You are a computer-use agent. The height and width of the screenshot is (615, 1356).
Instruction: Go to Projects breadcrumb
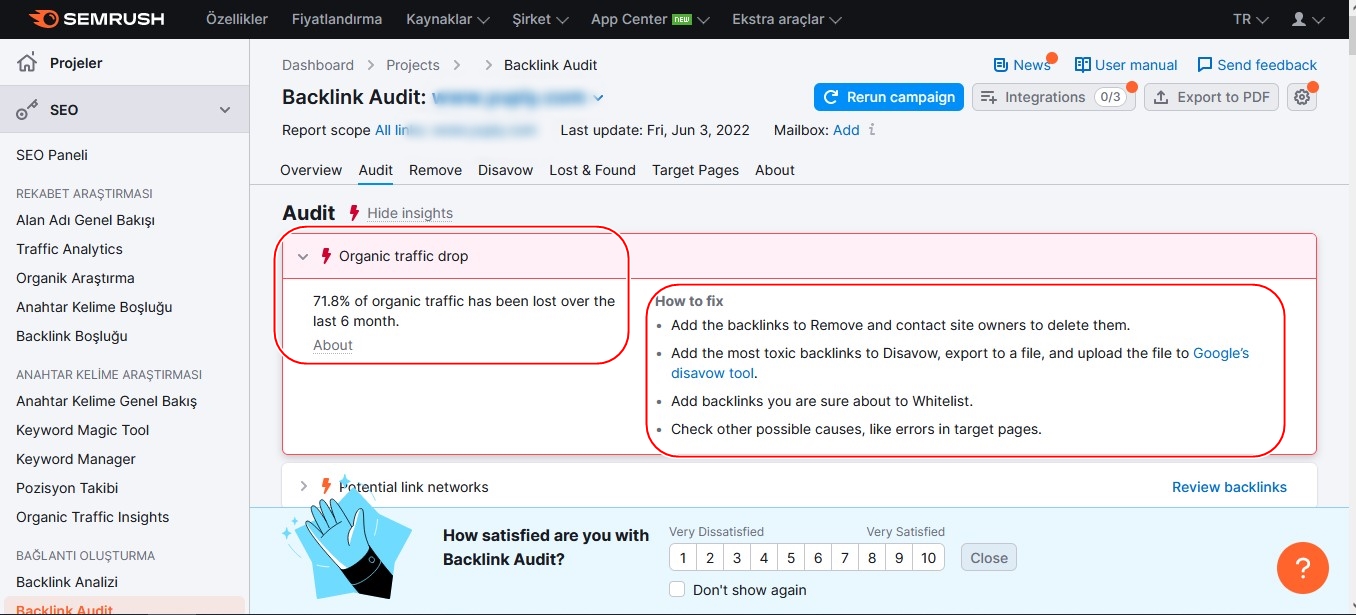pos(413,65)
